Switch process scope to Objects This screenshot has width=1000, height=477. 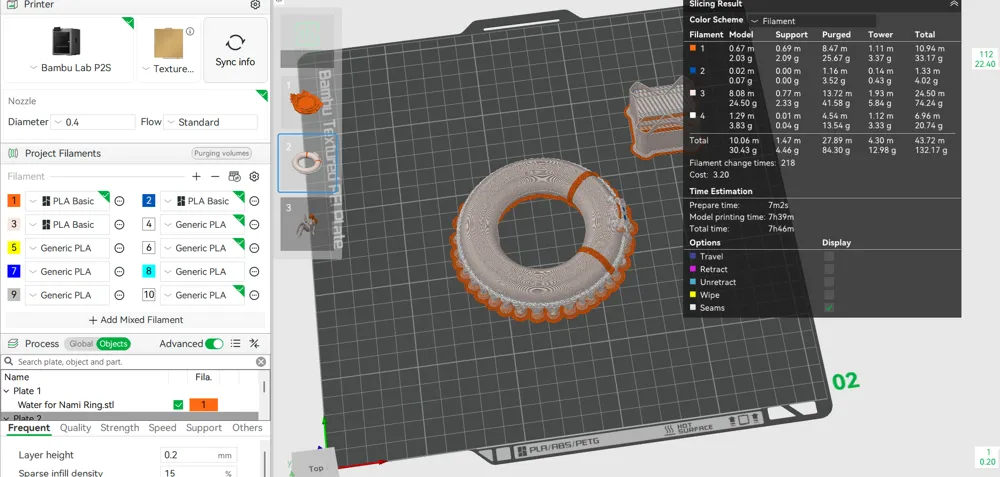(114, 344)
